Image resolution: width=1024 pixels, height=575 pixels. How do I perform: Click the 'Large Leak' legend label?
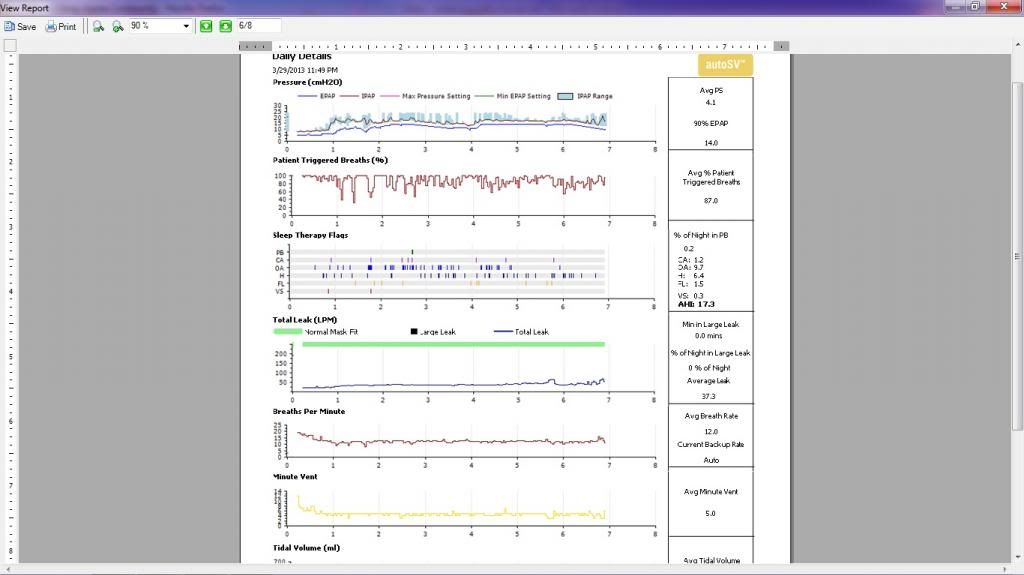(438, 332)
